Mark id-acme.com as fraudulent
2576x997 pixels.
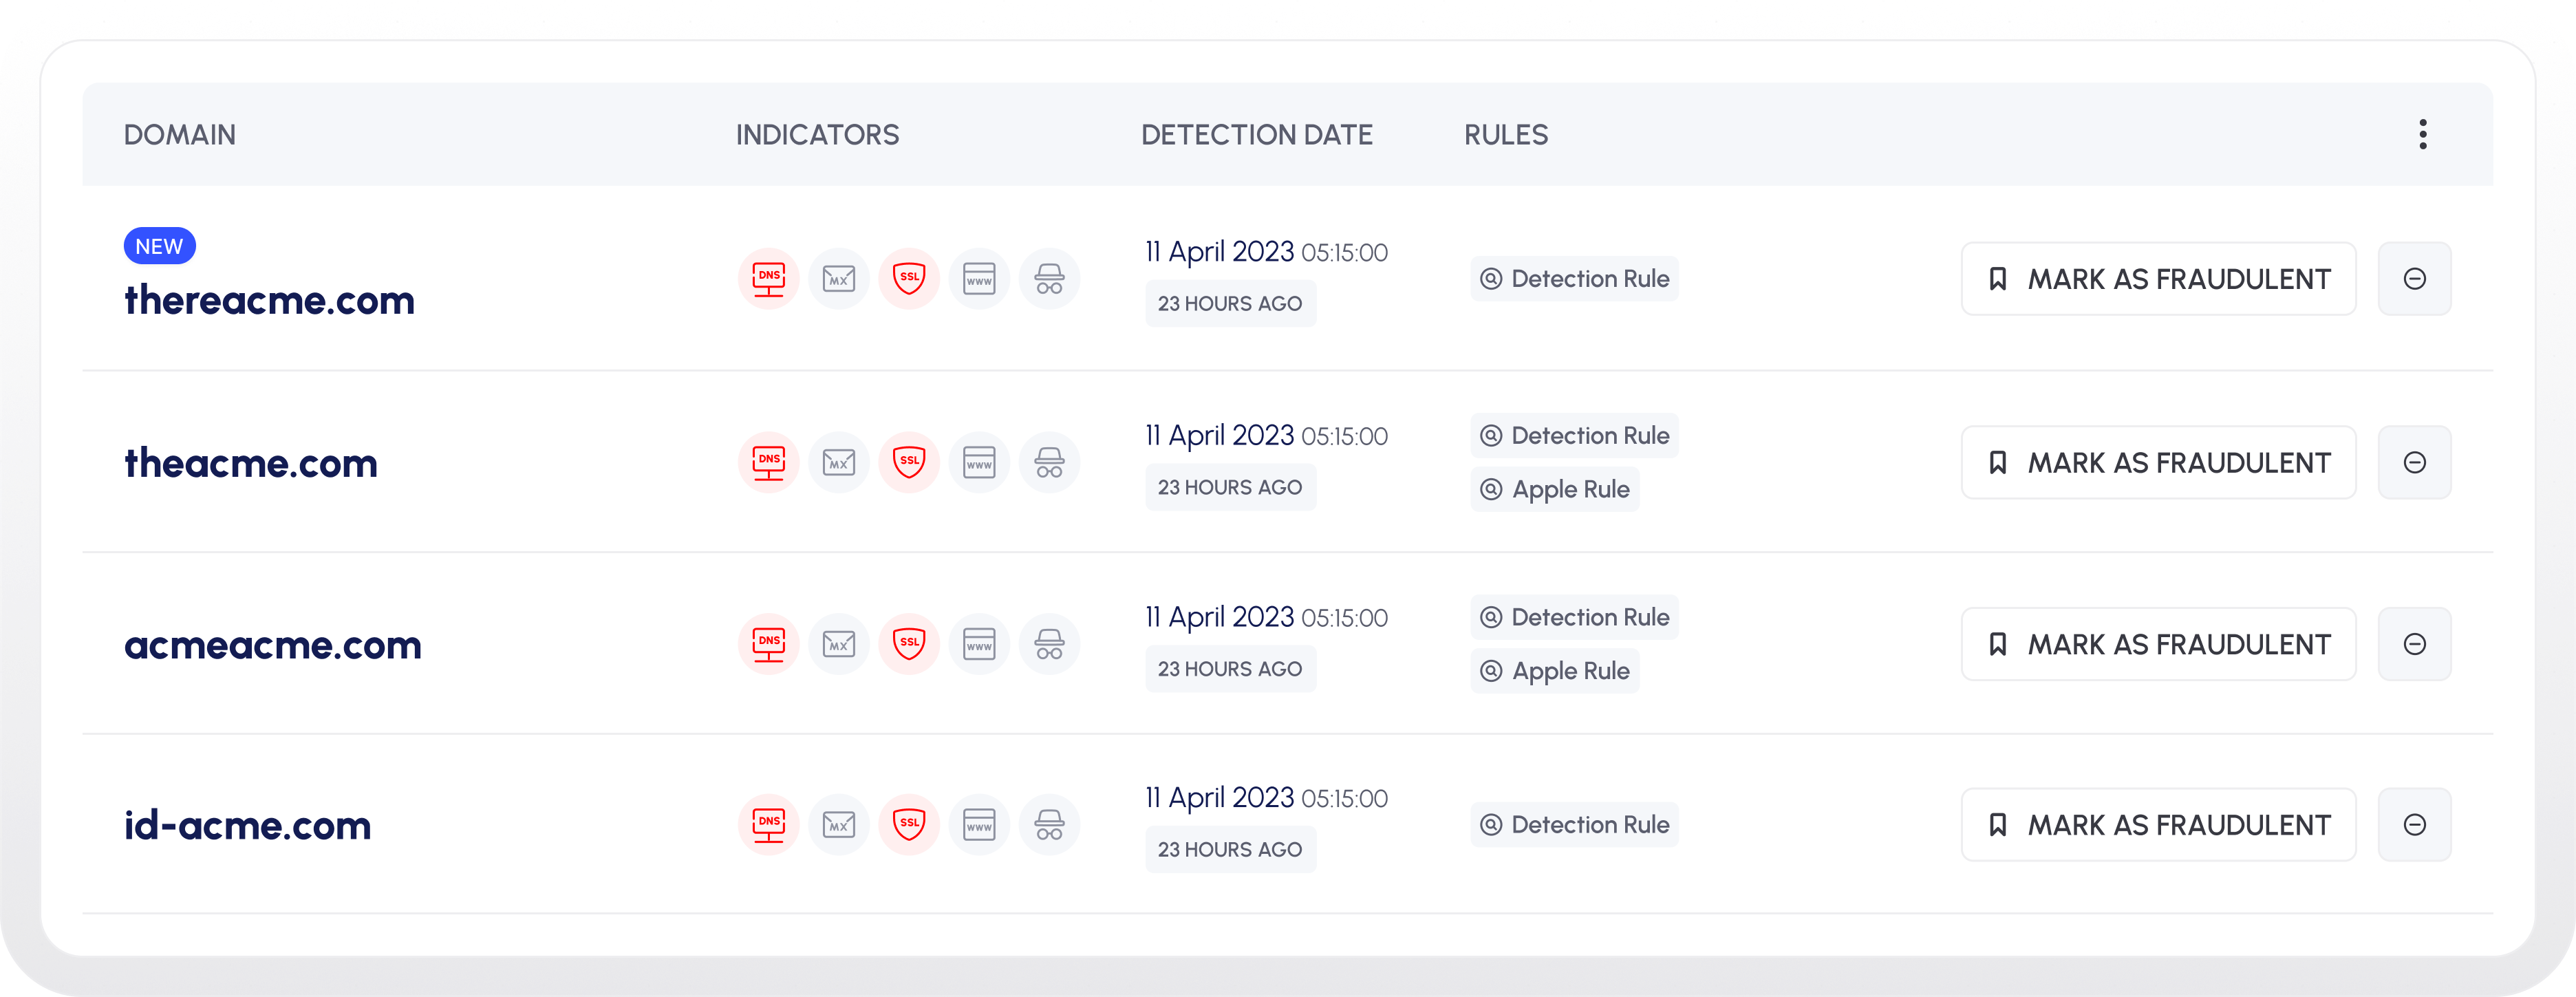pos(2158,825)
